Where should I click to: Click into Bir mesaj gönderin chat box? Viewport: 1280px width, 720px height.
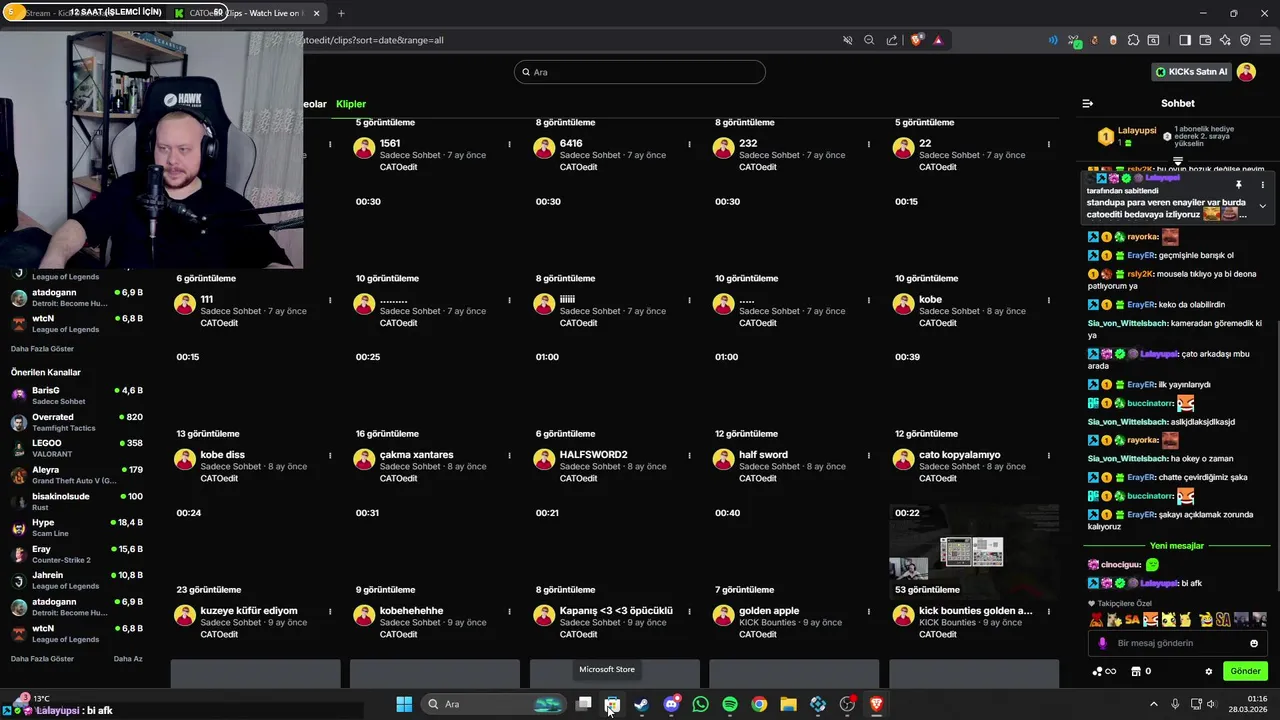click(1178, 643)
